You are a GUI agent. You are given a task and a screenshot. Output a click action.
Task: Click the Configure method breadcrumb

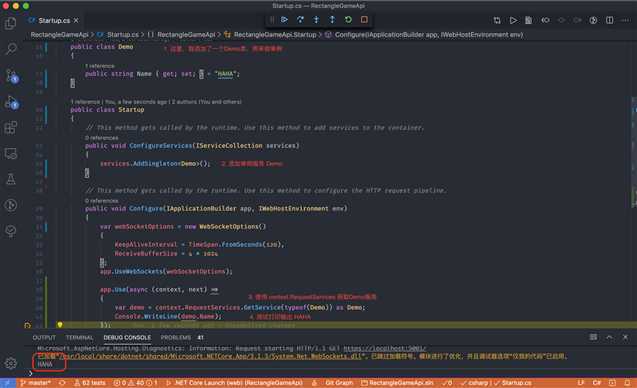tap(424, 35)
